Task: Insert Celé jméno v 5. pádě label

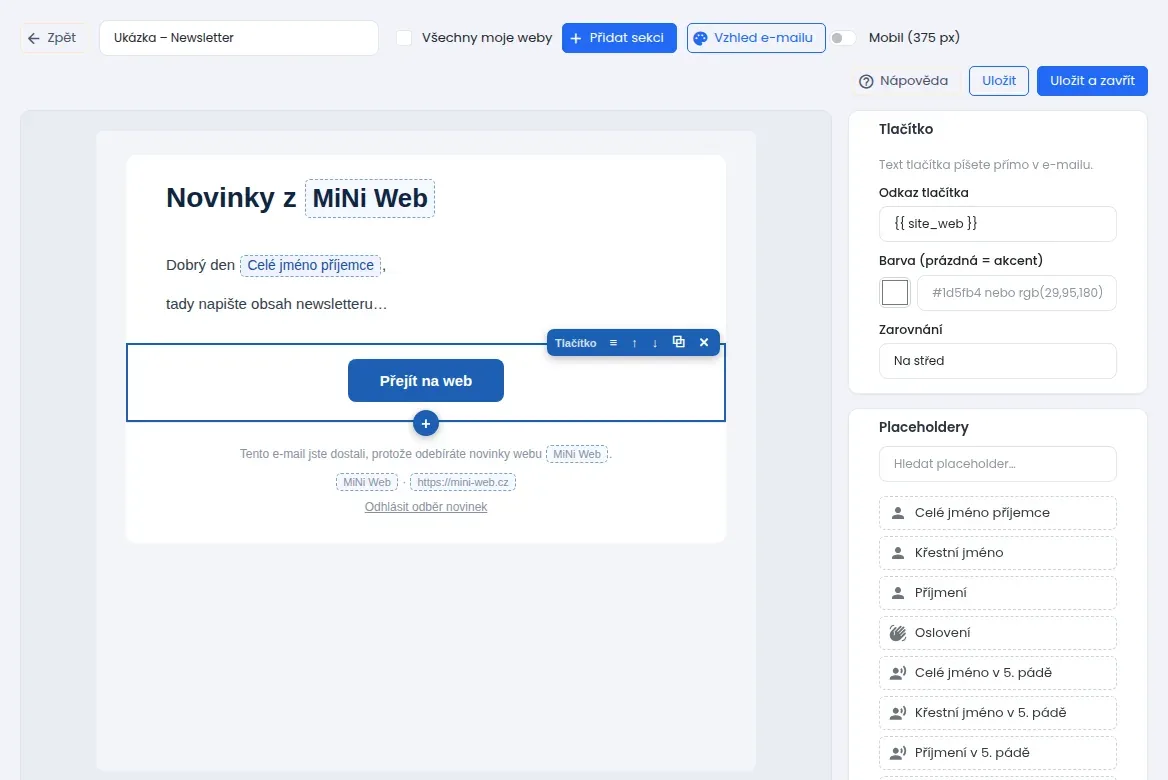Action: [983, 673]
